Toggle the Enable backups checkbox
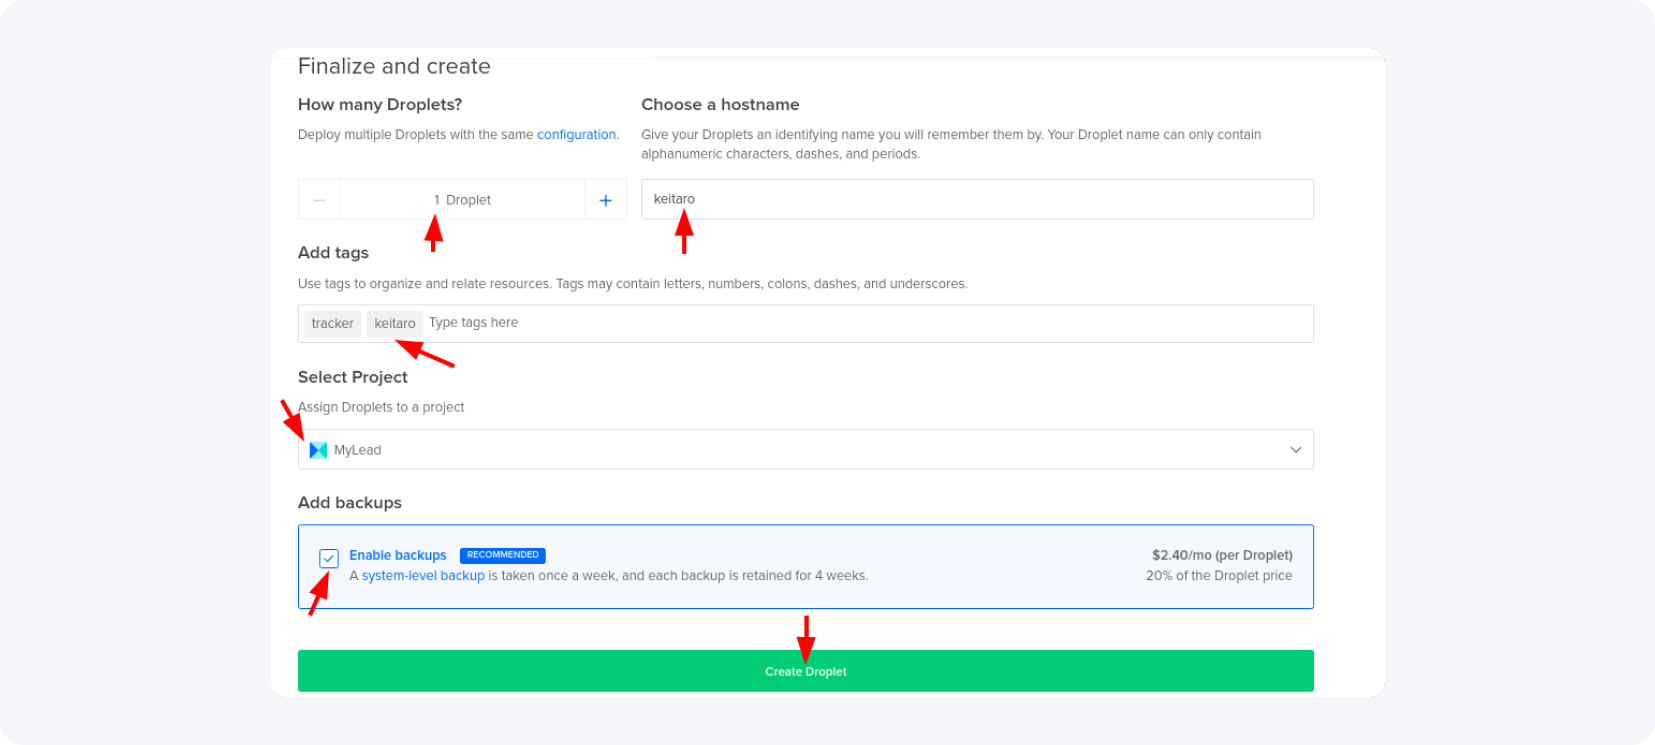This screenshot has height=745, width=1655. point(329,558)
